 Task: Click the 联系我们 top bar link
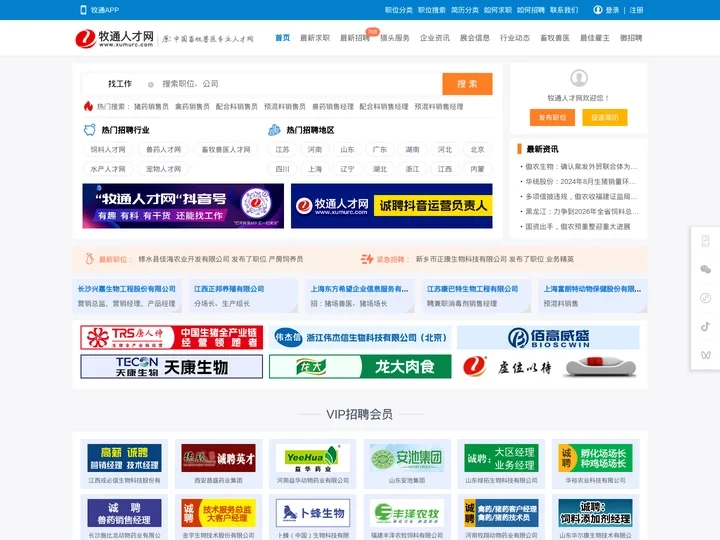point(564,10)
